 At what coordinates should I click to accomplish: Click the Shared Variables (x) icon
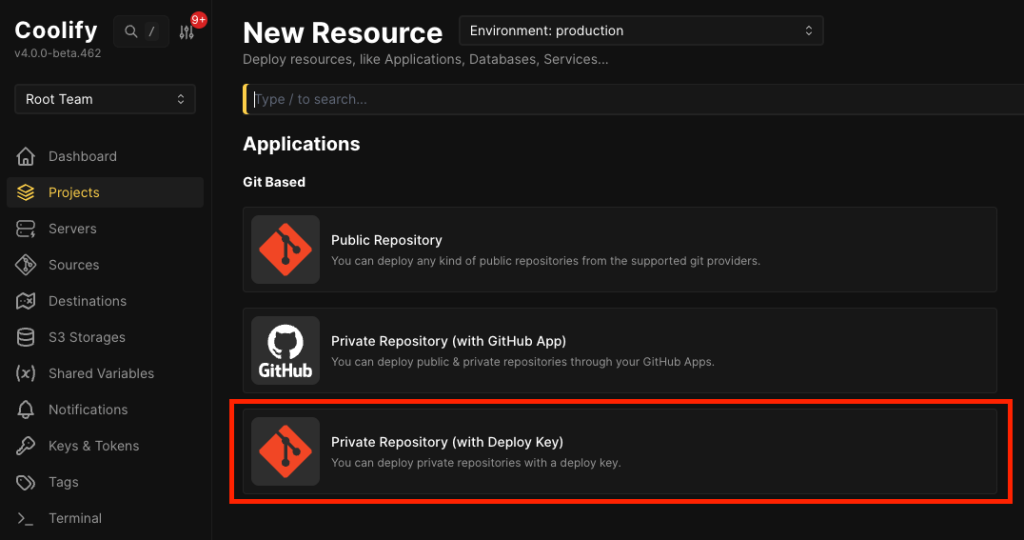click(x=25, y=373)
